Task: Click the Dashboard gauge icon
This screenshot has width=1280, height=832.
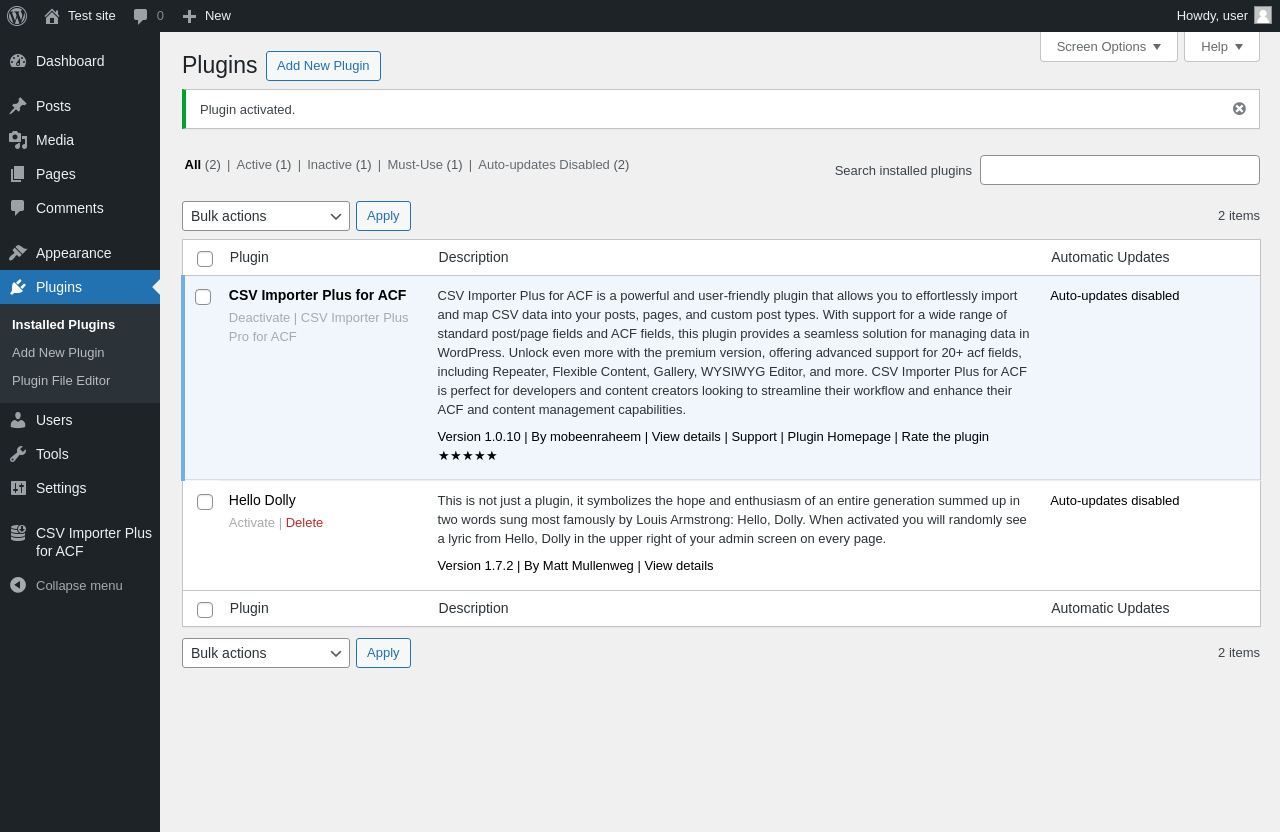Action: tap(18, 61)
